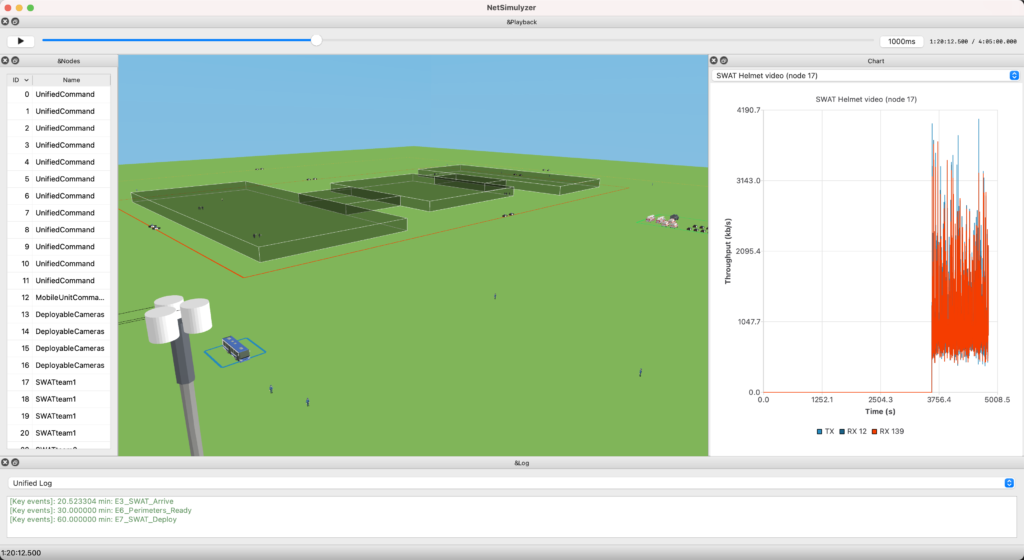Open the SWAT Helmet video chart dropdown
1024x560 pixels.
[865, 75]
